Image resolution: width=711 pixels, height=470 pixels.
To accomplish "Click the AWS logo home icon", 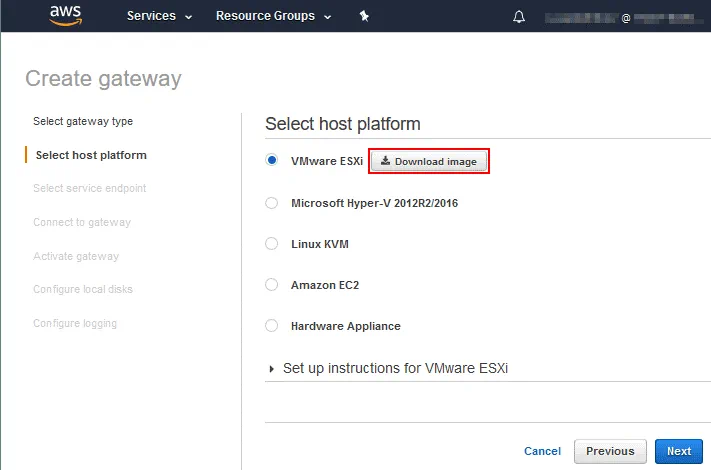I will (x=65, y=16).
